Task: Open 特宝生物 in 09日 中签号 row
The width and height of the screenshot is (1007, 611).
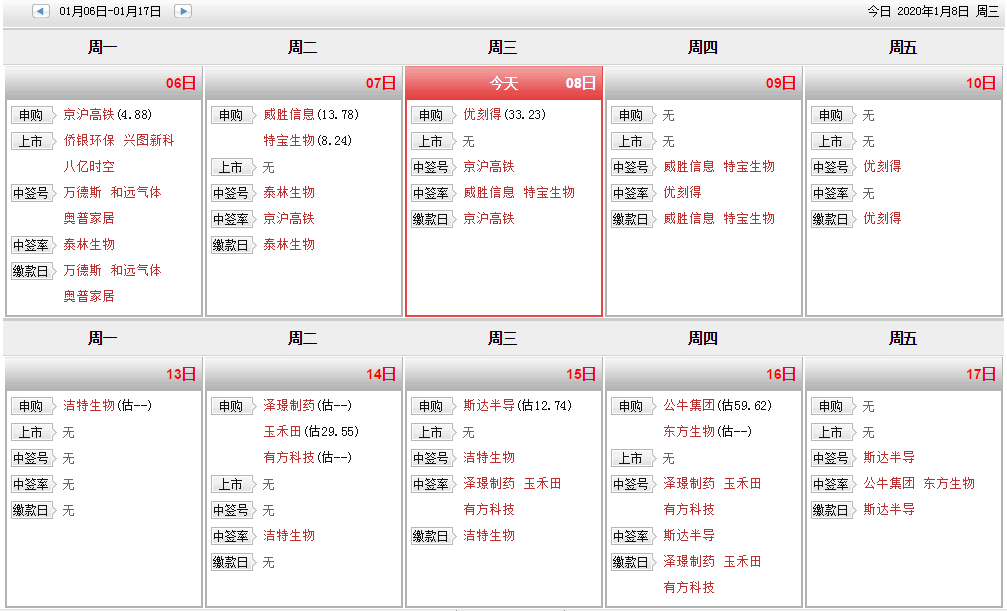Action: click(x=749, y=166)
